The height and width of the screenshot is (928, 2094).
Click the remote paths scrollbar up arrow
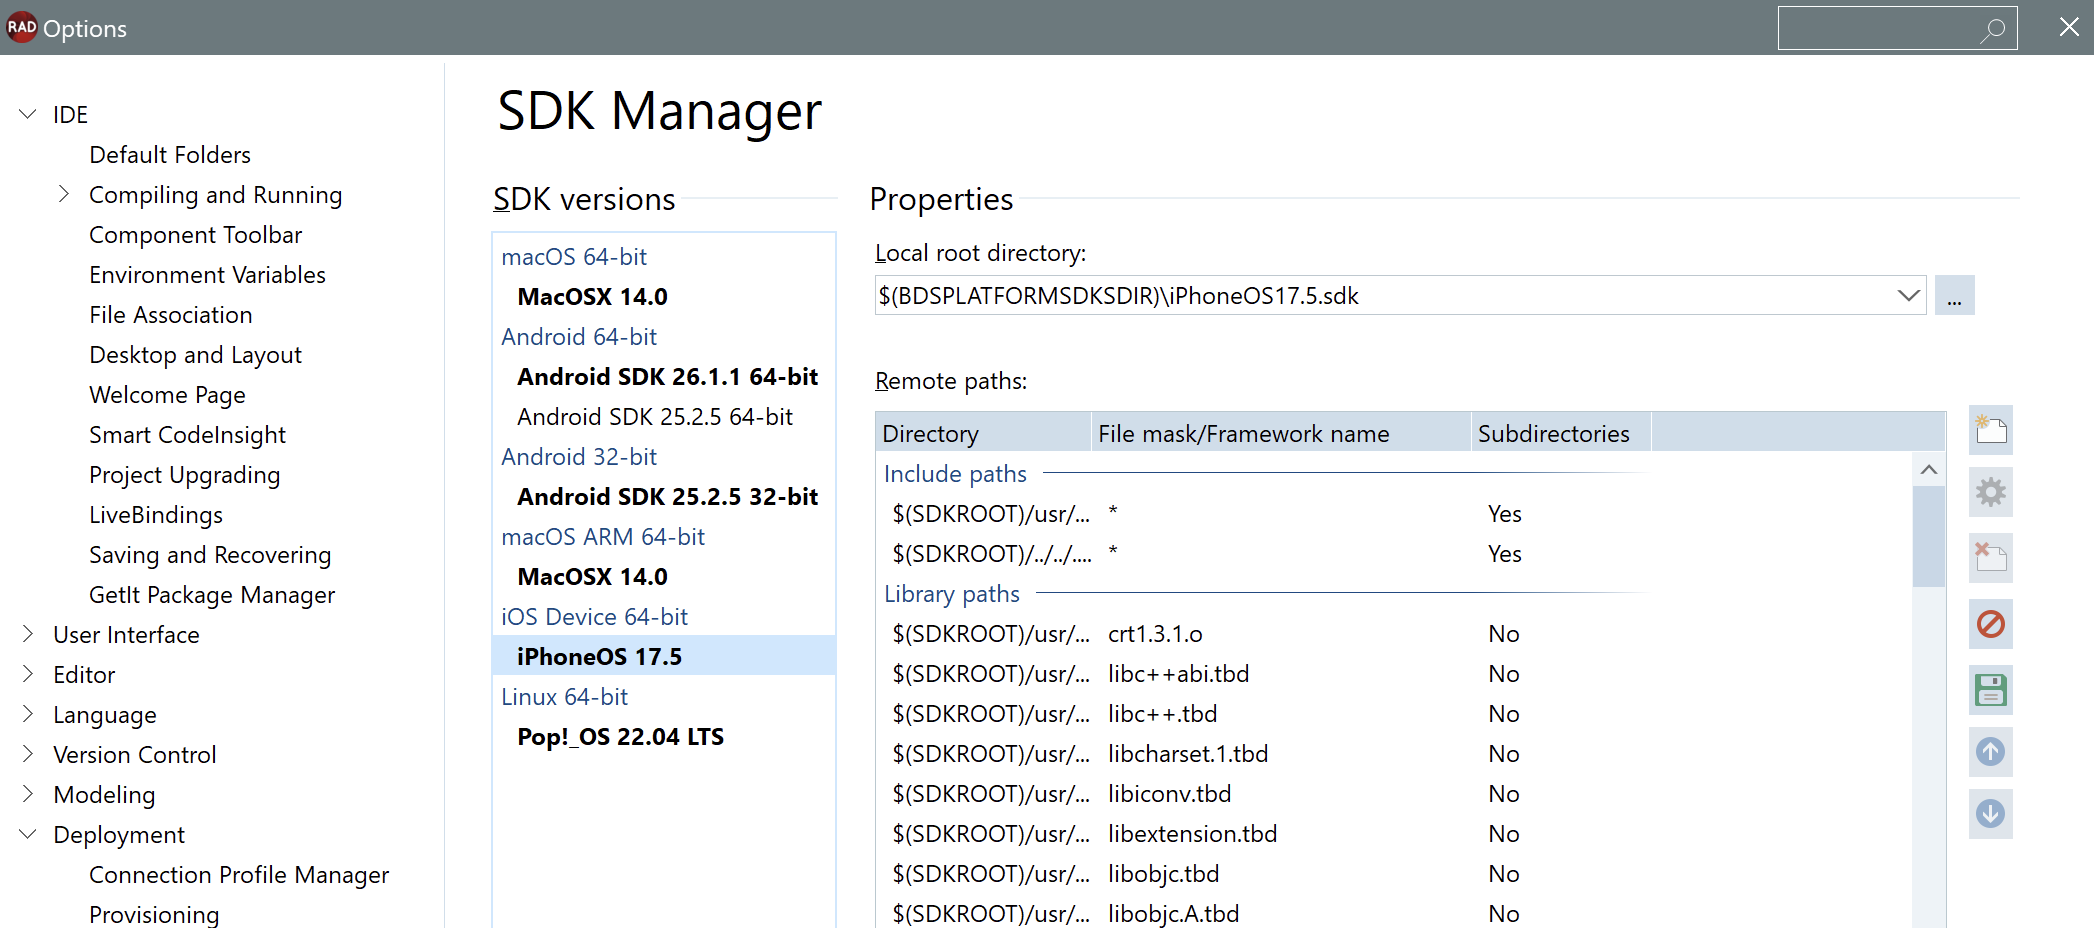click(x=1929, y=470)
